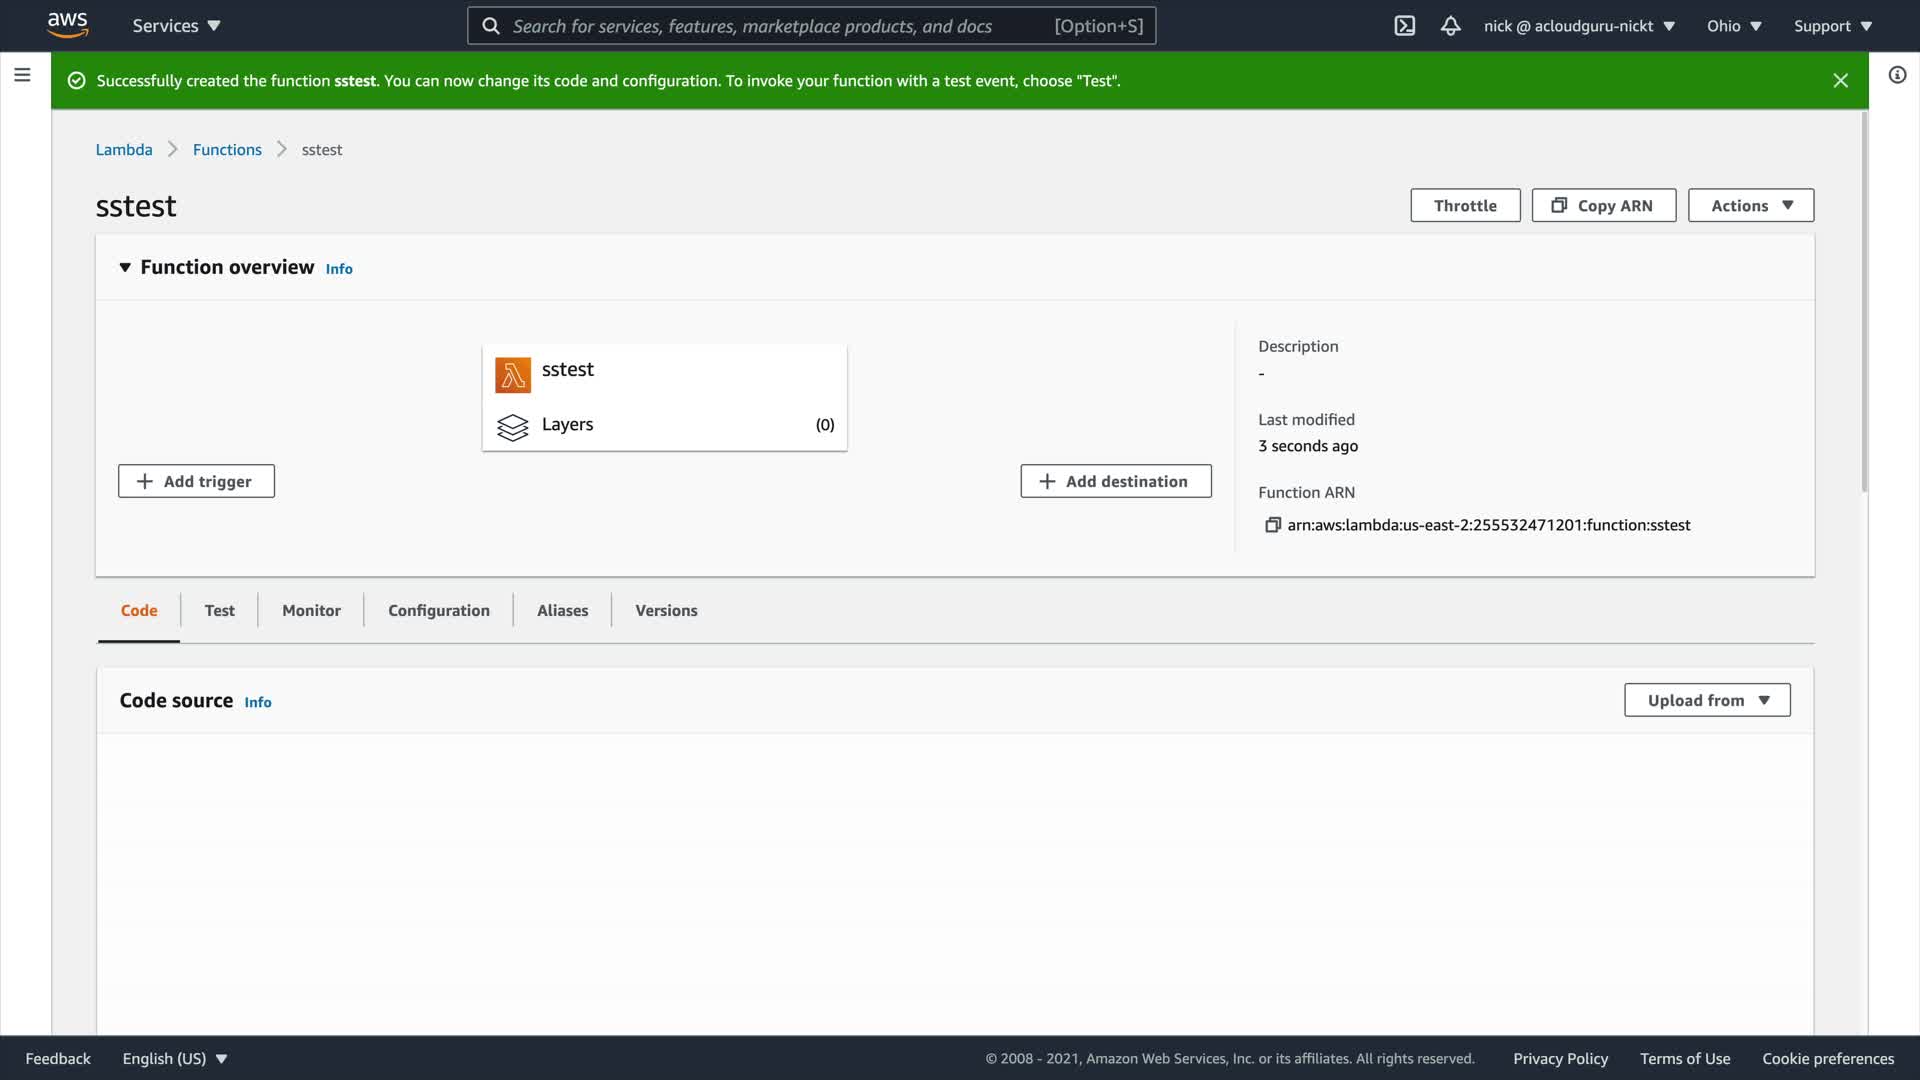Collapse the Function overview section
Image resolution: width=1920 pixels, height=1080 pixels.
pyautogui.click(x=125, y=267)
